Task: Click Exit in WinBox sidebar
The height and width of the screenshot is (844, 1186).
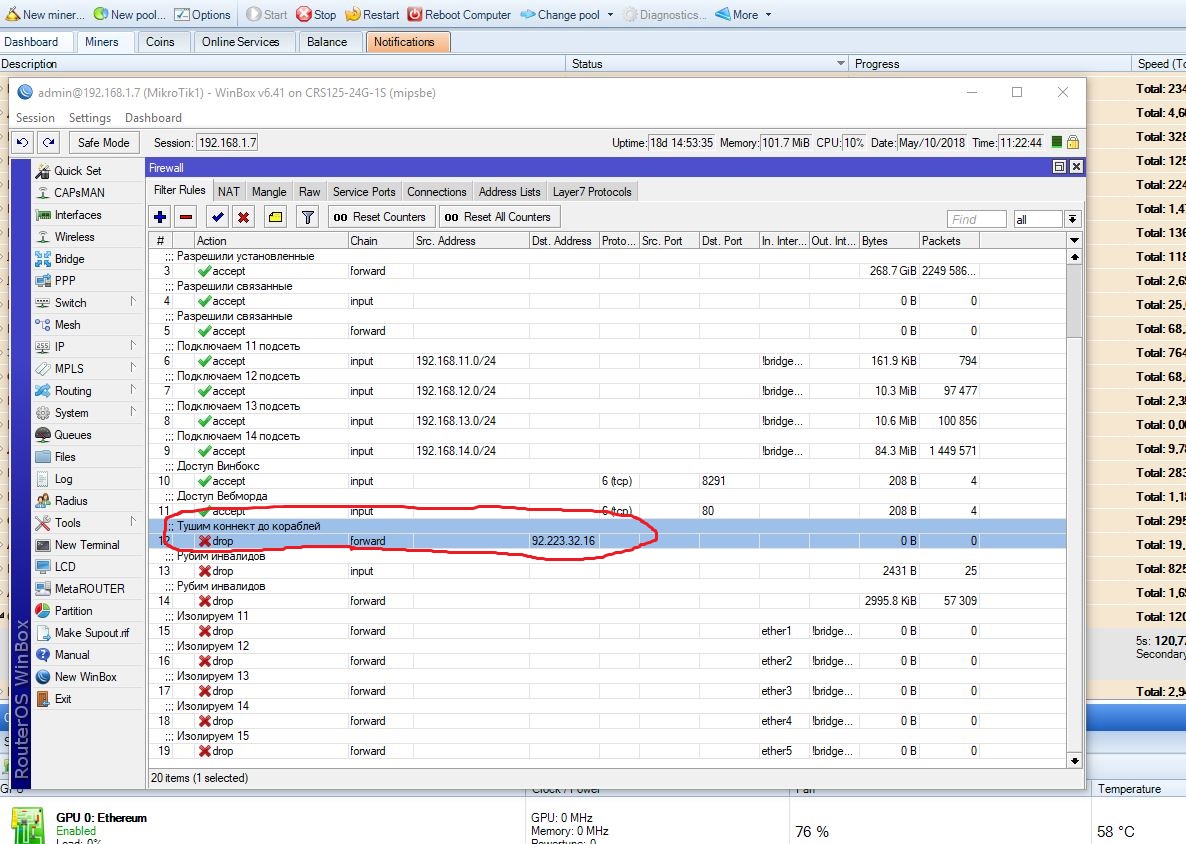Action: 63,699
